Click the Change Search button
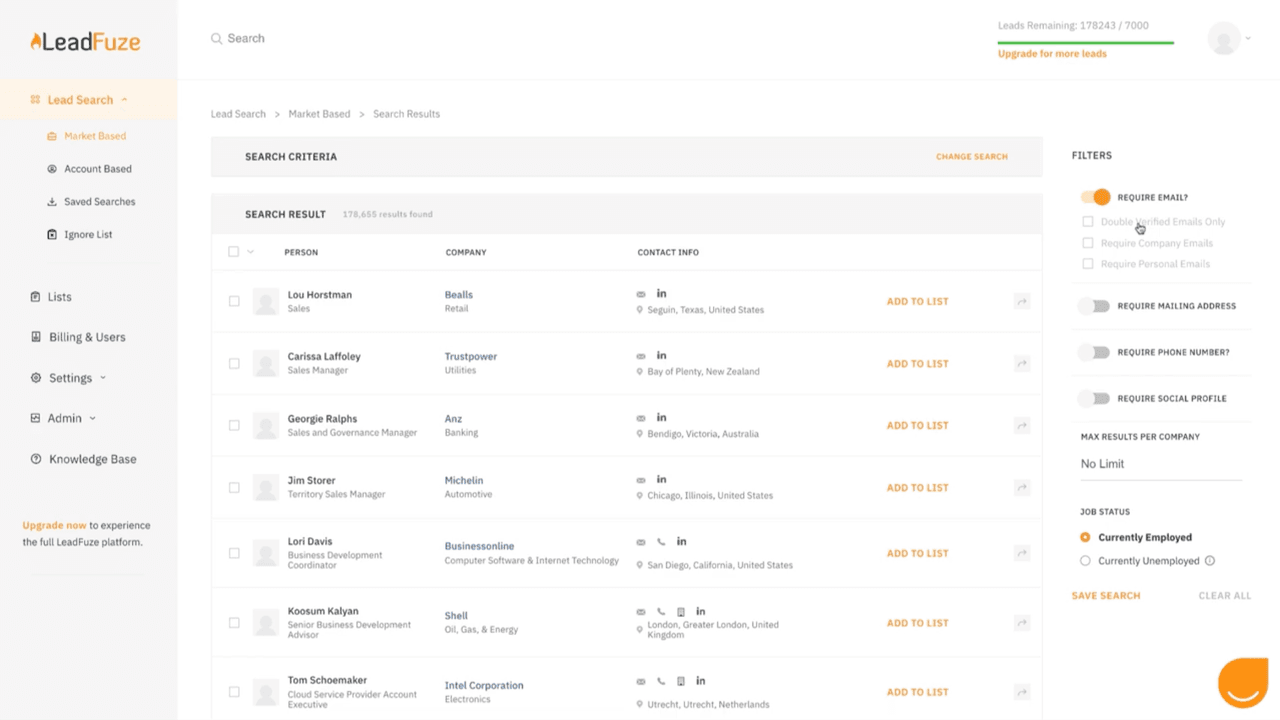The height and width of the screenshot is (720, 1280). pyautogui.click(x=972, y=157)
